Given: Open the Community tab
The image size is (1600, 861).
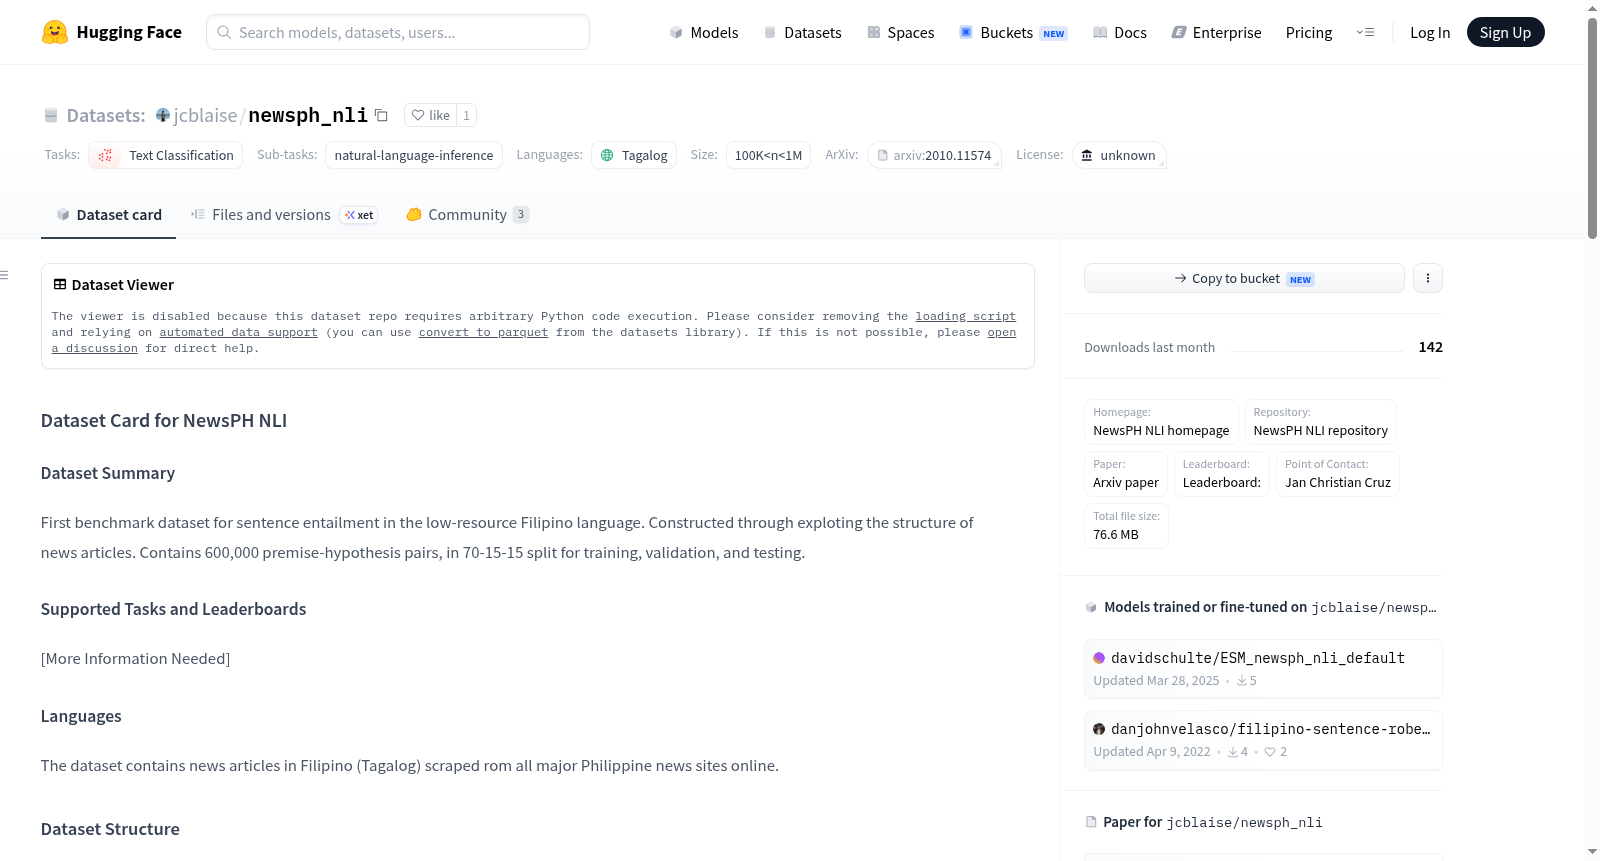Looking at the screenshot, I should [467, 214].
